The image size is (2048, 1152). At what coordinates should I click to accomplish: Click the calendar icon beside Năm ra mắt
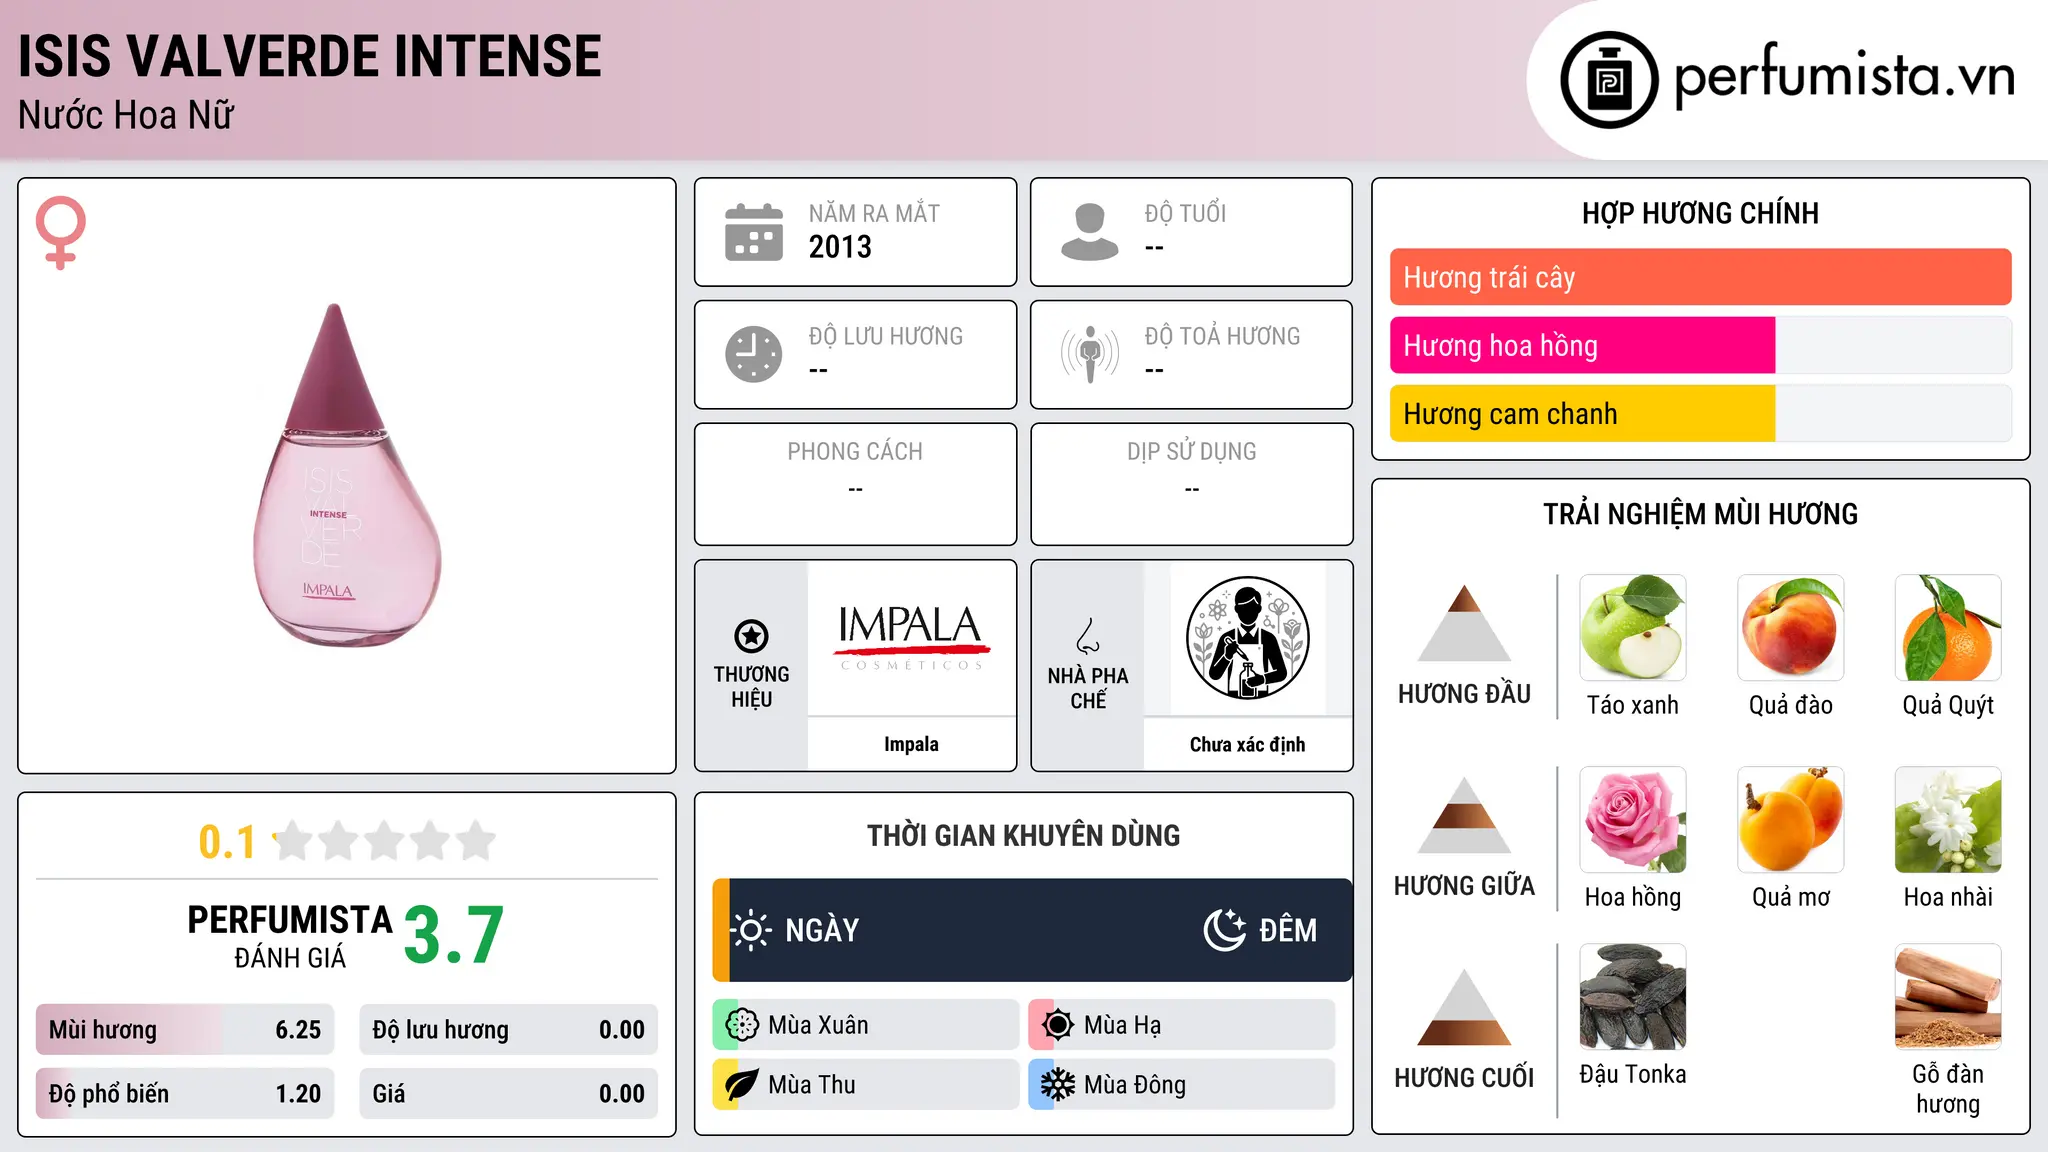pyautogui.click(x=754, y=232)
